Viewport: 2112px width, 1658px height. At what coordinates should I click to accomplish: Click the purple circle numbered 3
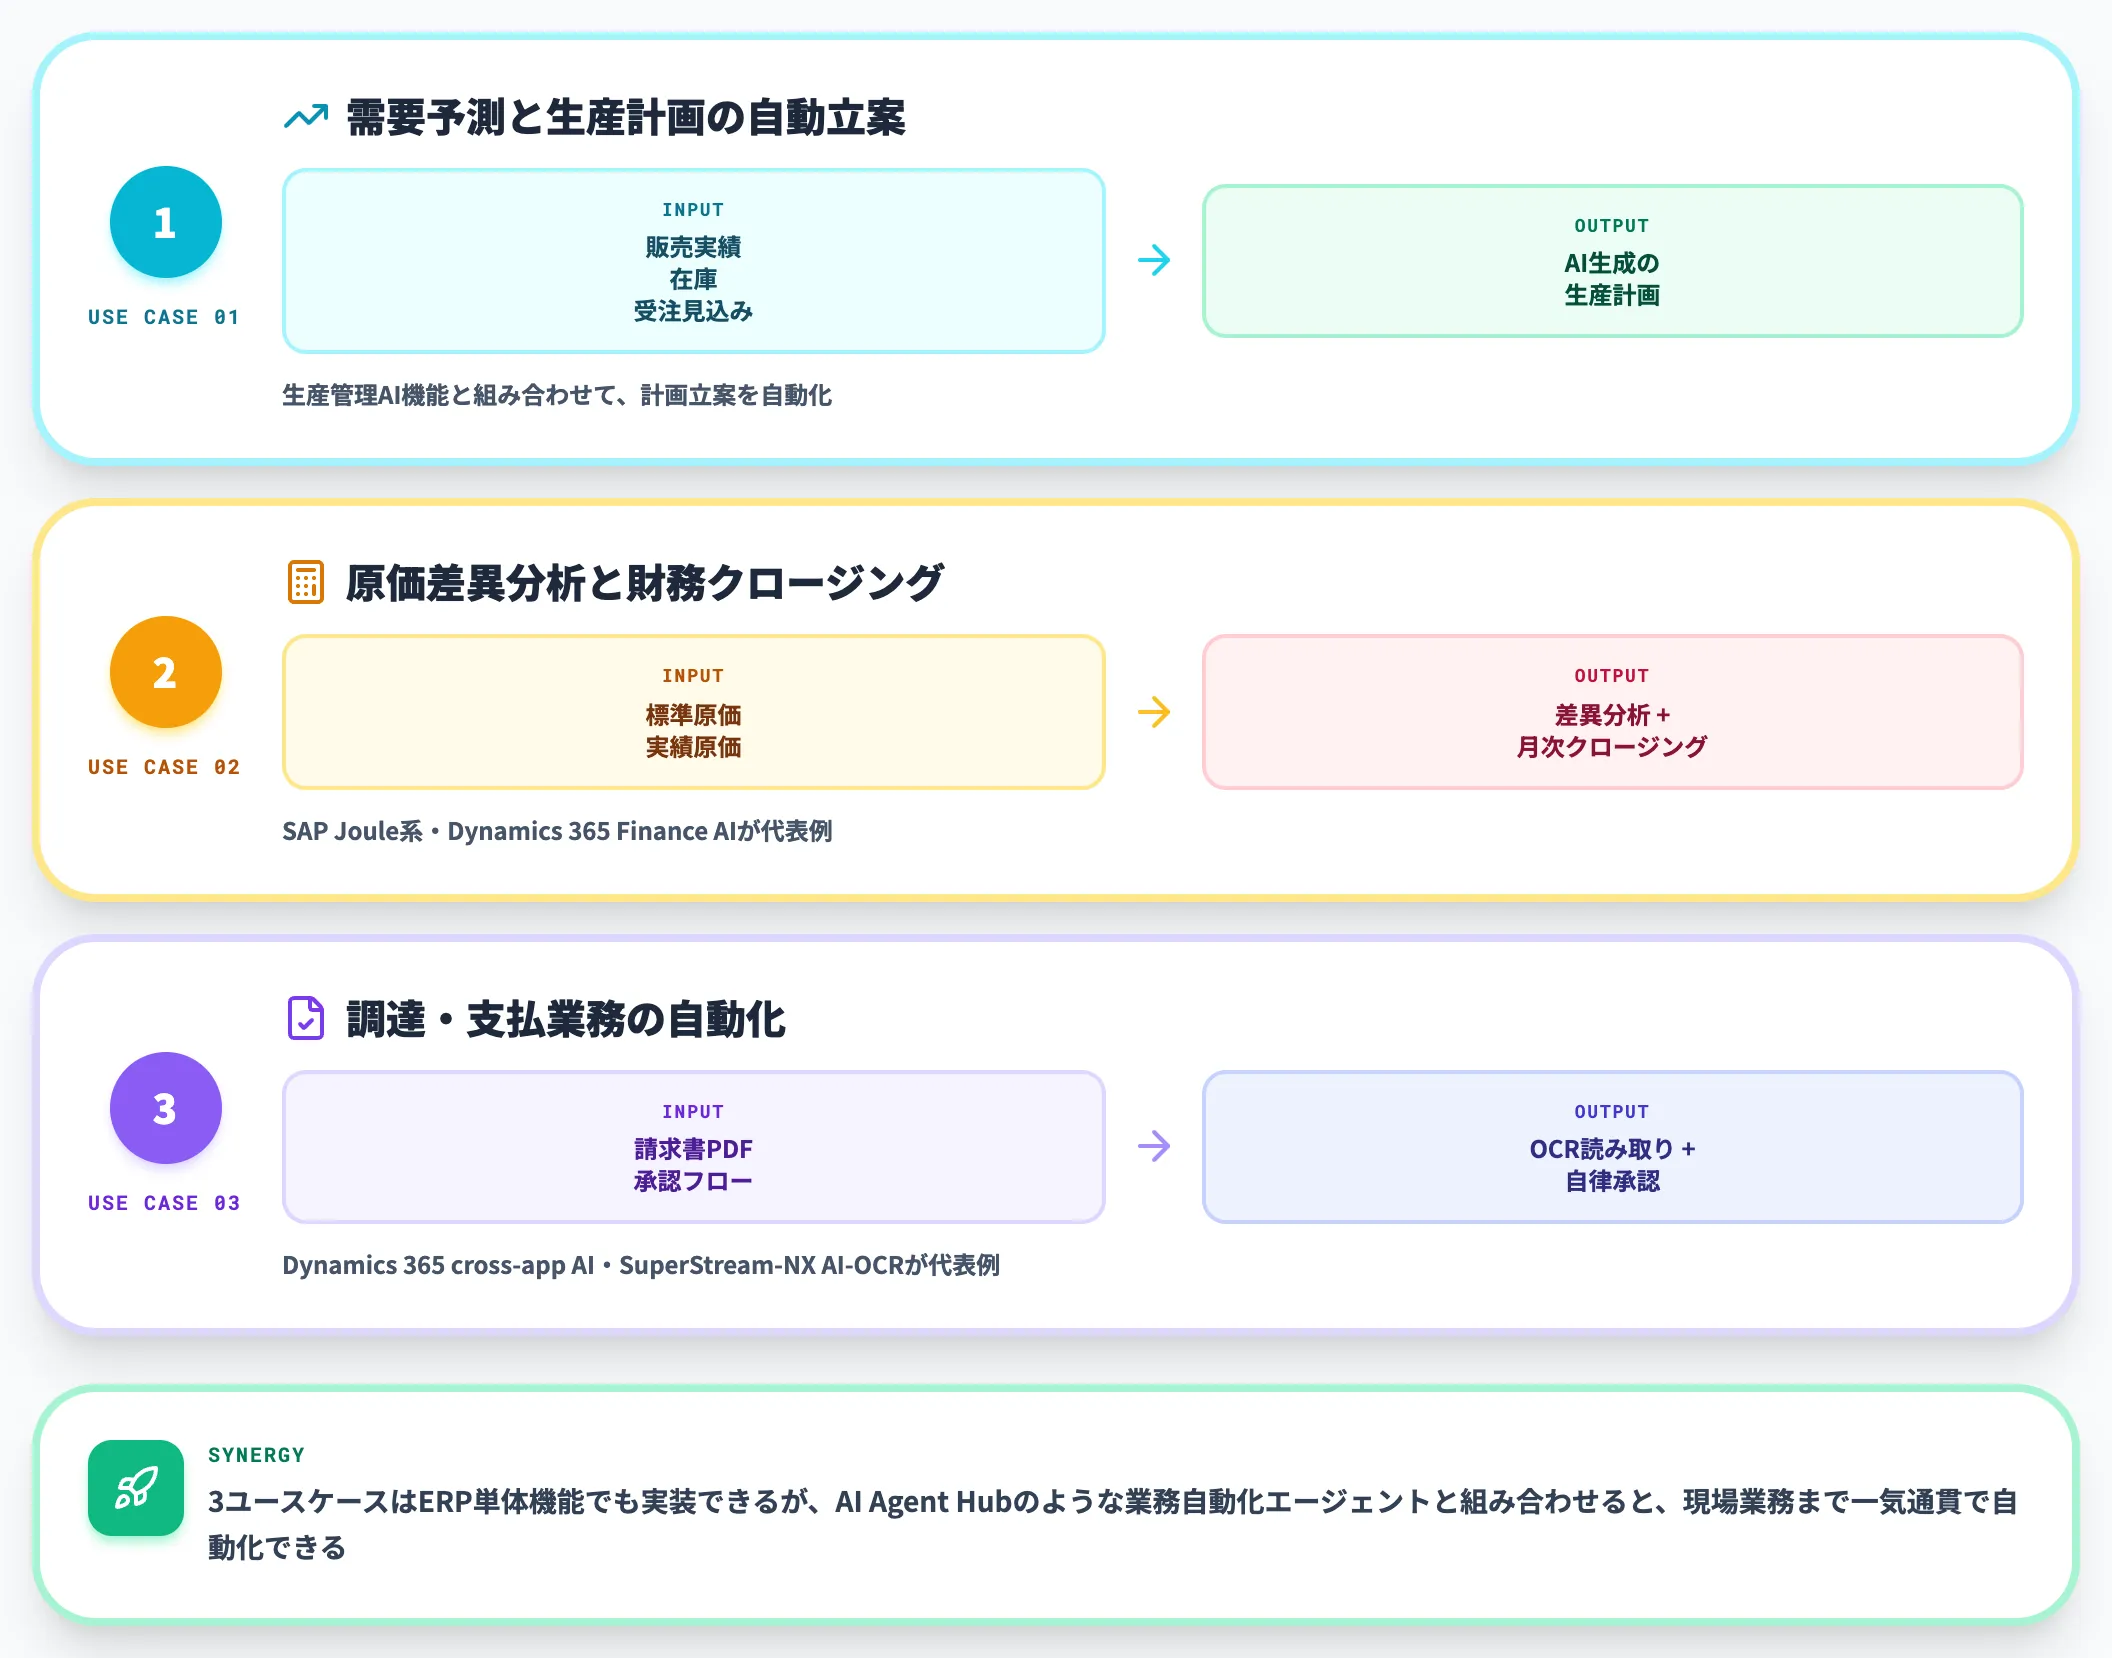tap(166, 1108)
